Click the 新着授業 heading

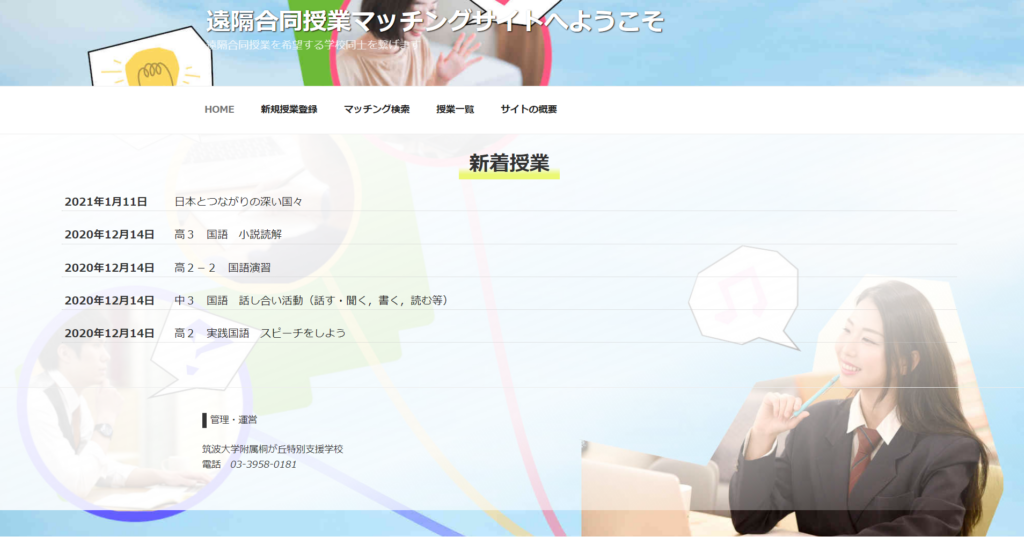[509, 163]
